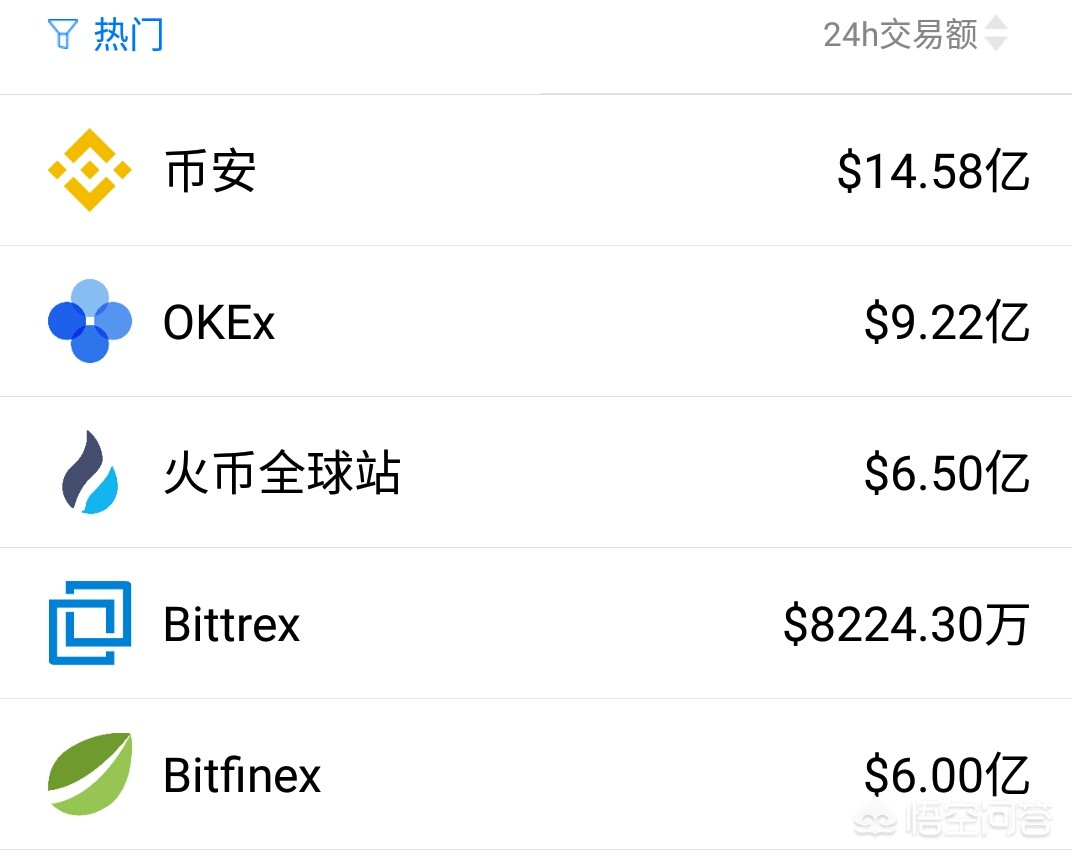Sort by 24h交易额 column header
Viewport: 1072px width, 857px height.
coord(900,35)
